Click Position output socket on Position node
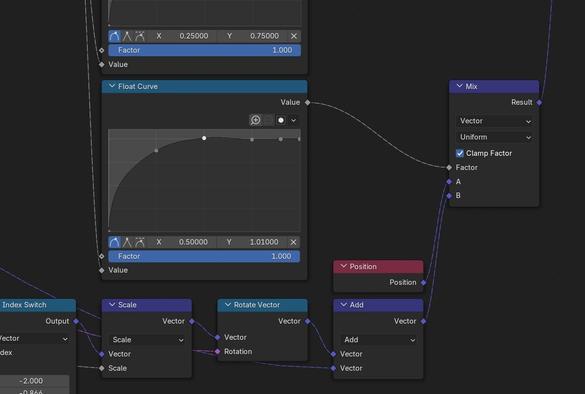 423,282
